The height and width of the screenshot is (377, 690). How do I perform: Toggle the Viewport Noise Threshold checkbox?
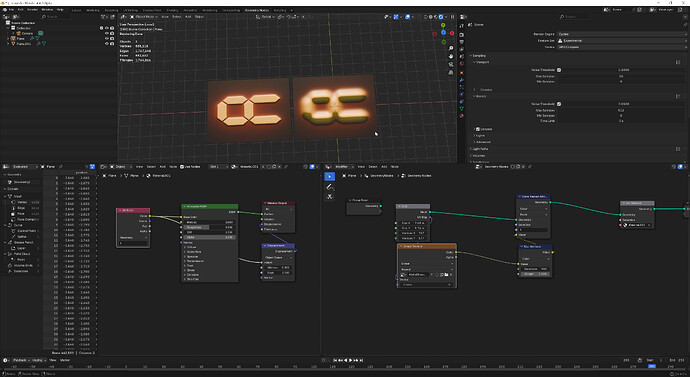(x=559, y=70)
